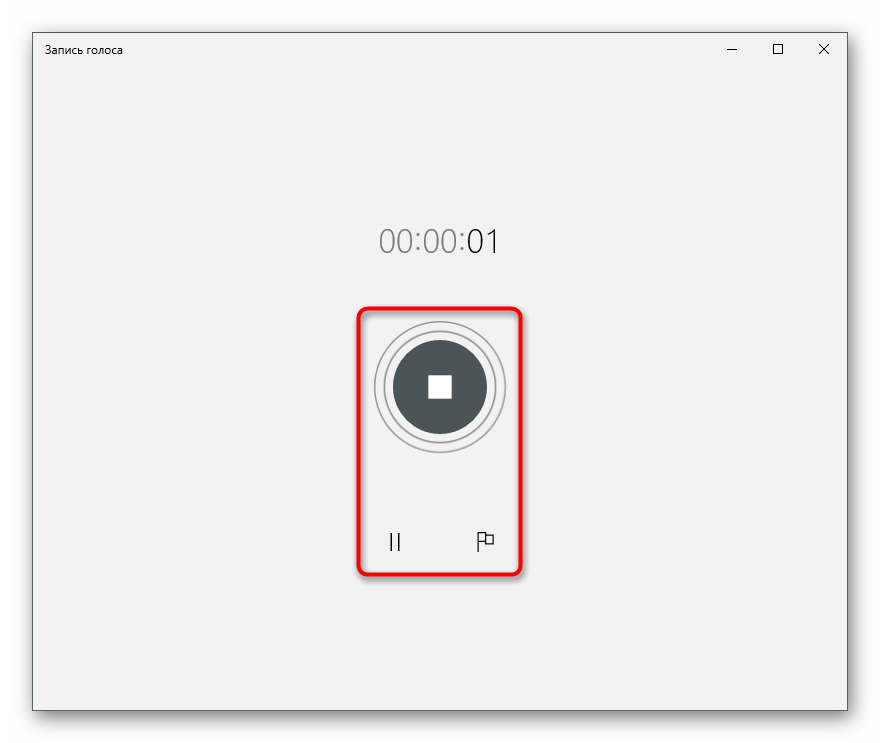Click the 00:00:01 recording timer
Image resolution: width=880 pixels, height=743 pixels.
tap(439, 242)
